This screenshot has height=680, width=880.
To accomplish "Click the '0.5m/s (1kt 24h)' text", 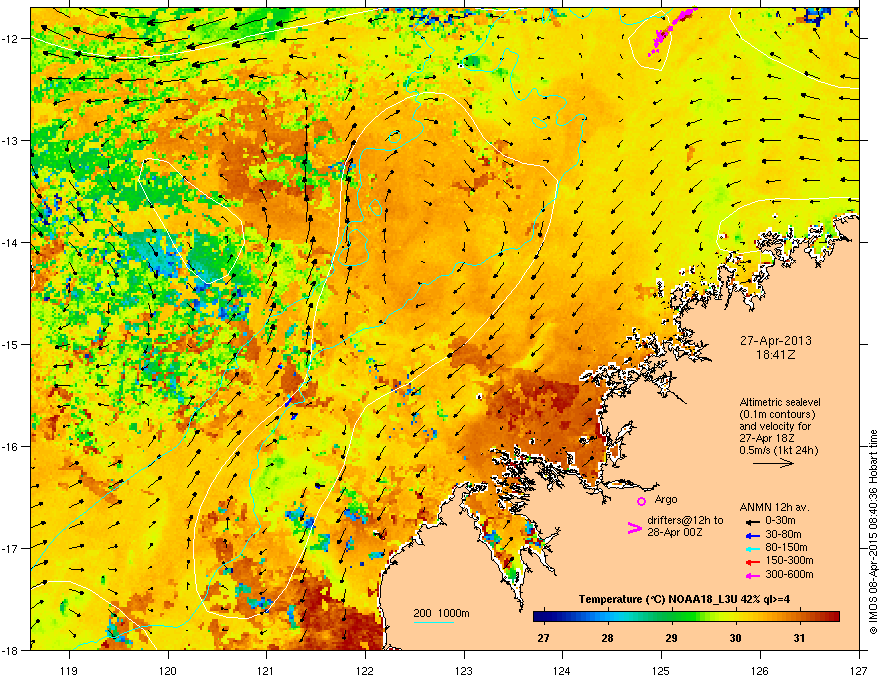I will coord(778,451).
